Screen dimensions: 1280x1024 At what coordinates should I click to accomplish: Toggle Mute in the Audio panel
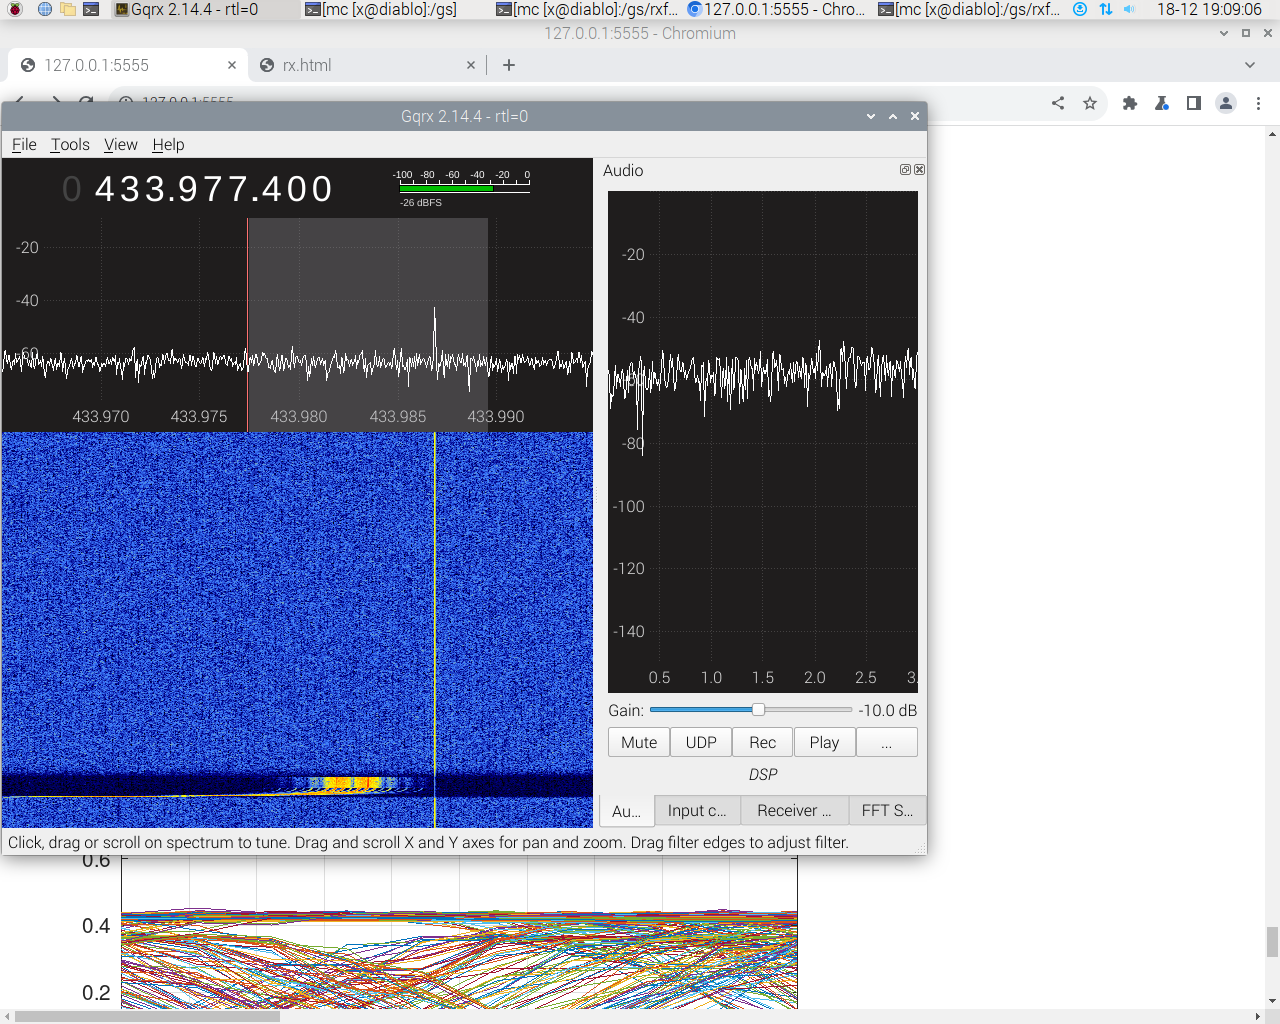pos(639,742)
